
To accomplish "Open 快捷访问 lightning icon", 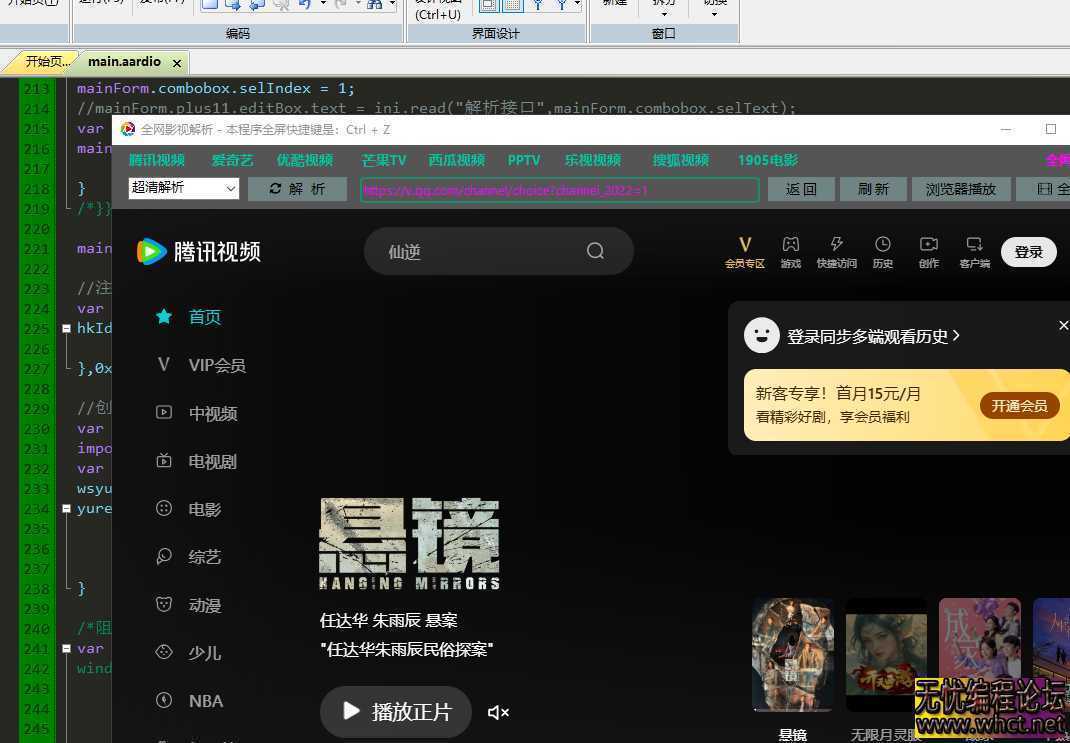I will tap(837, 243).
